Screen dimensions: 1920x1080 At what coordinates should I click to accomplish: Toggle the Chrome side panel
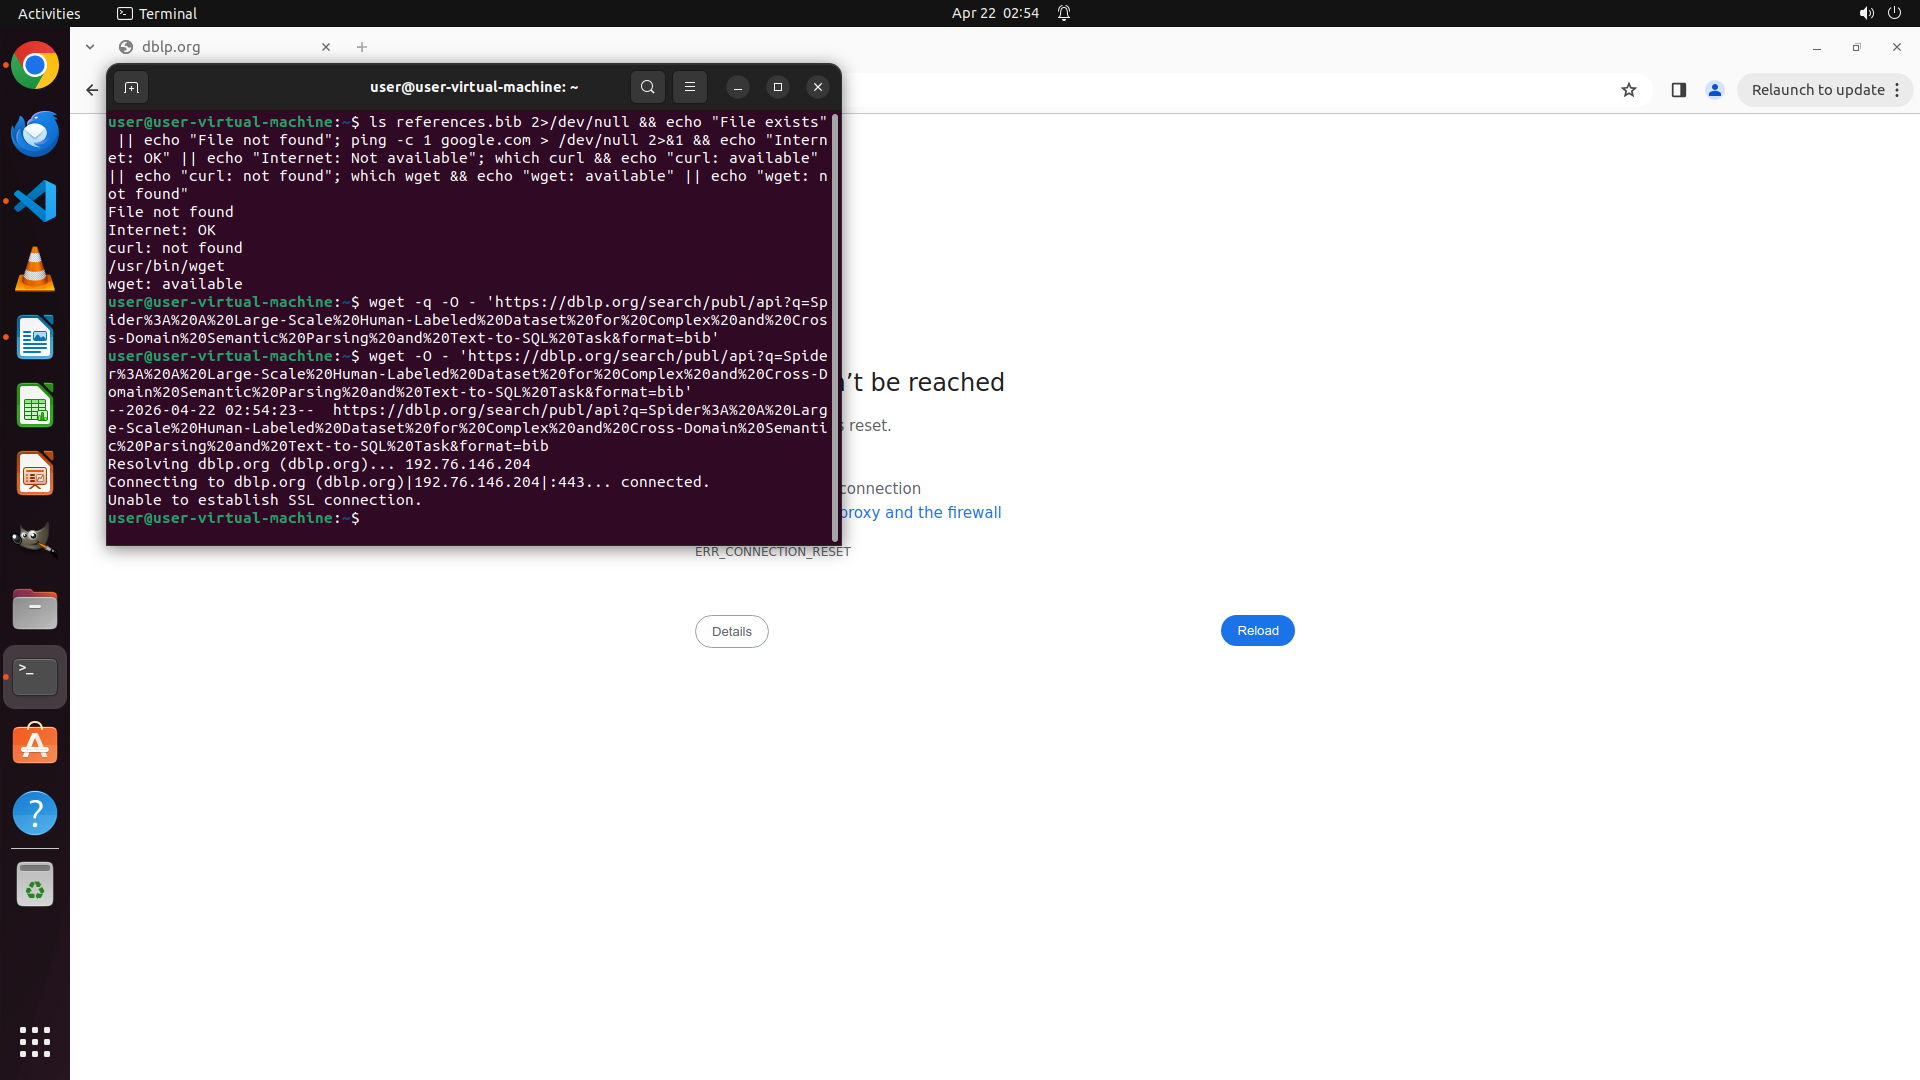click(x=1679, y=90)
